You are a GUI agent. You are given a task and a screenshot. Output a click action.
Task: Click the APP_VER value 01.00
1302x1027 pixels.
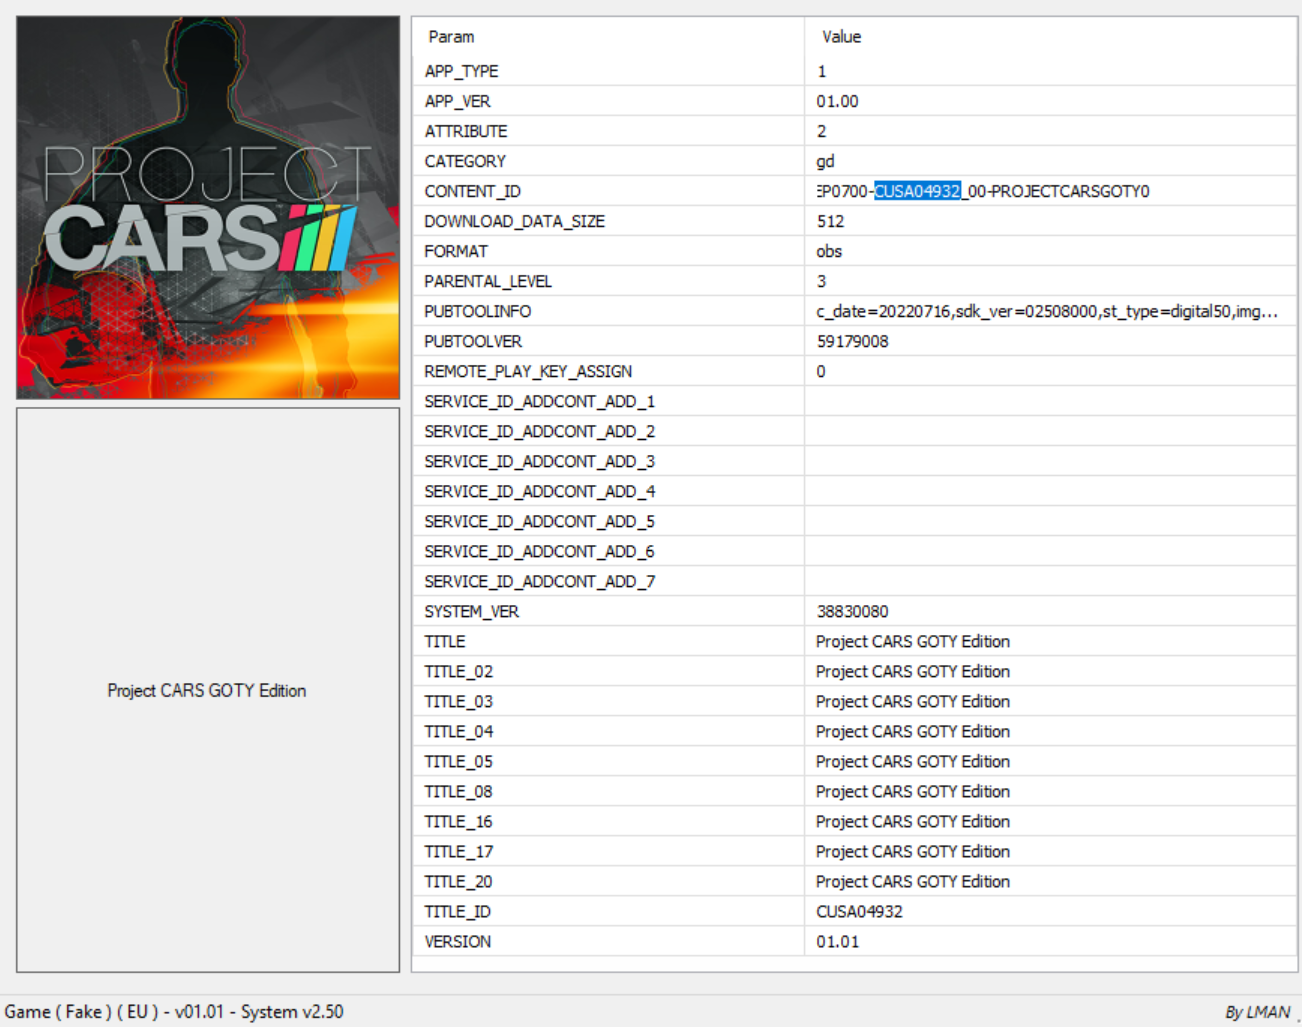(837, 101)
